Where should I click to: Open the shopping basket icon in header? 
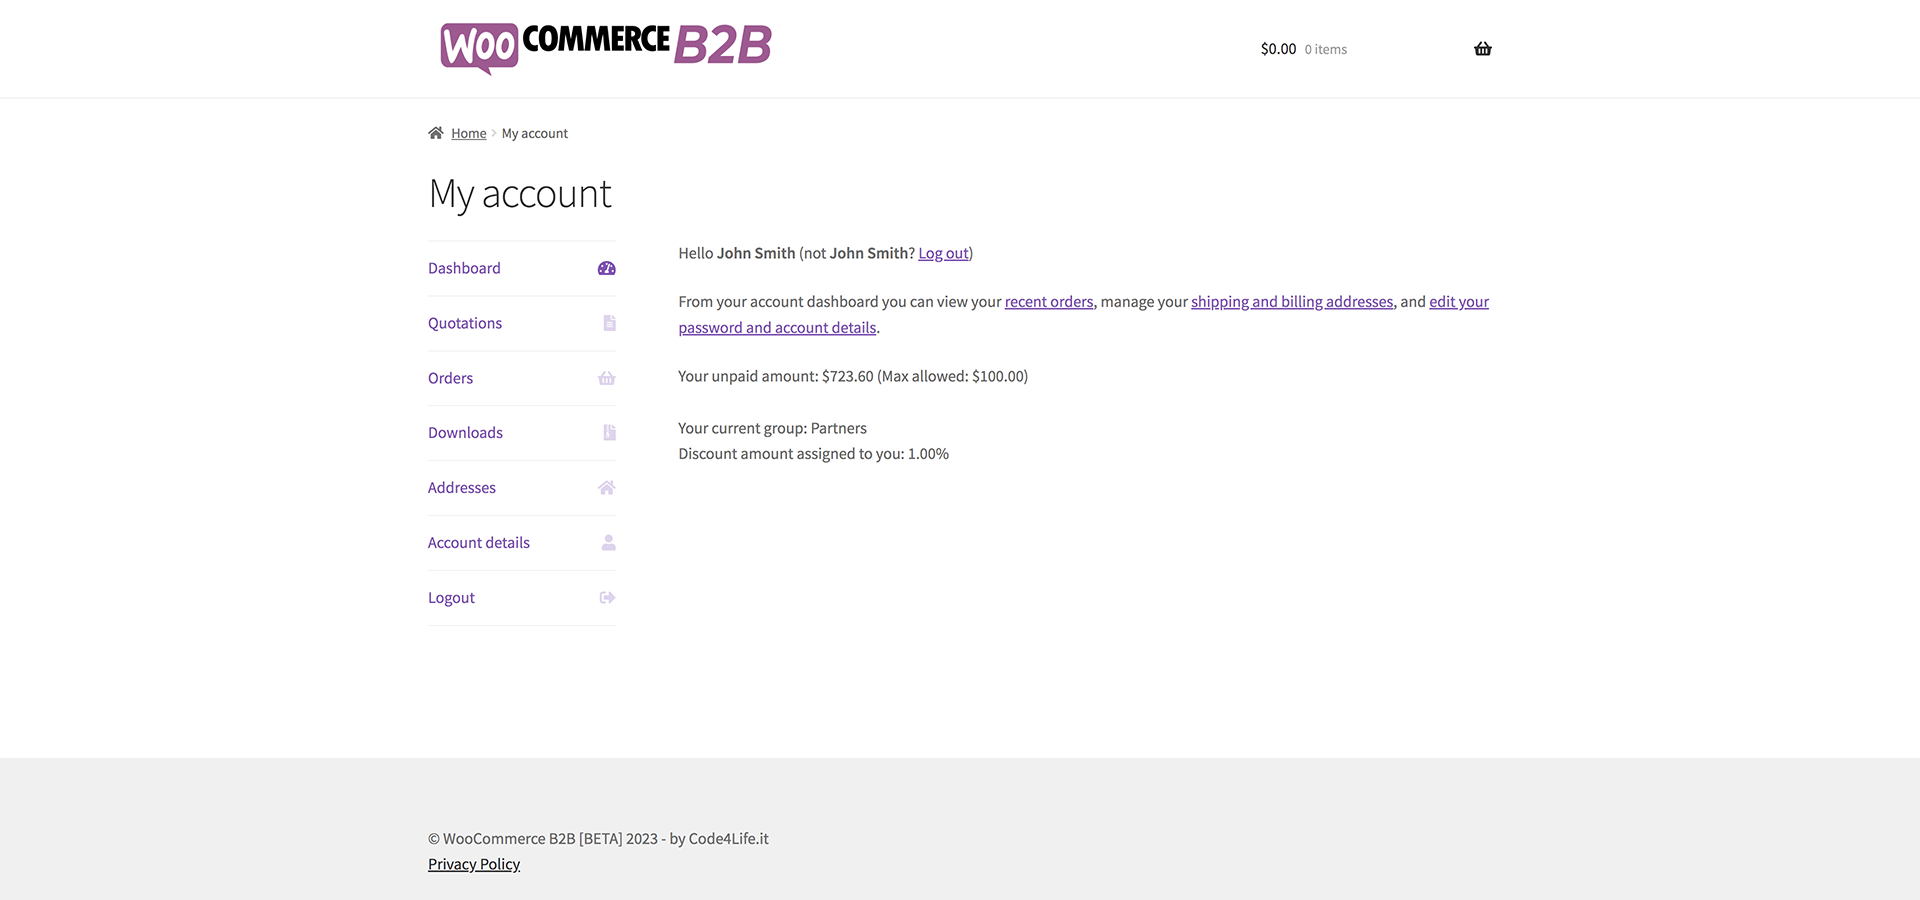click(1482, 49)
